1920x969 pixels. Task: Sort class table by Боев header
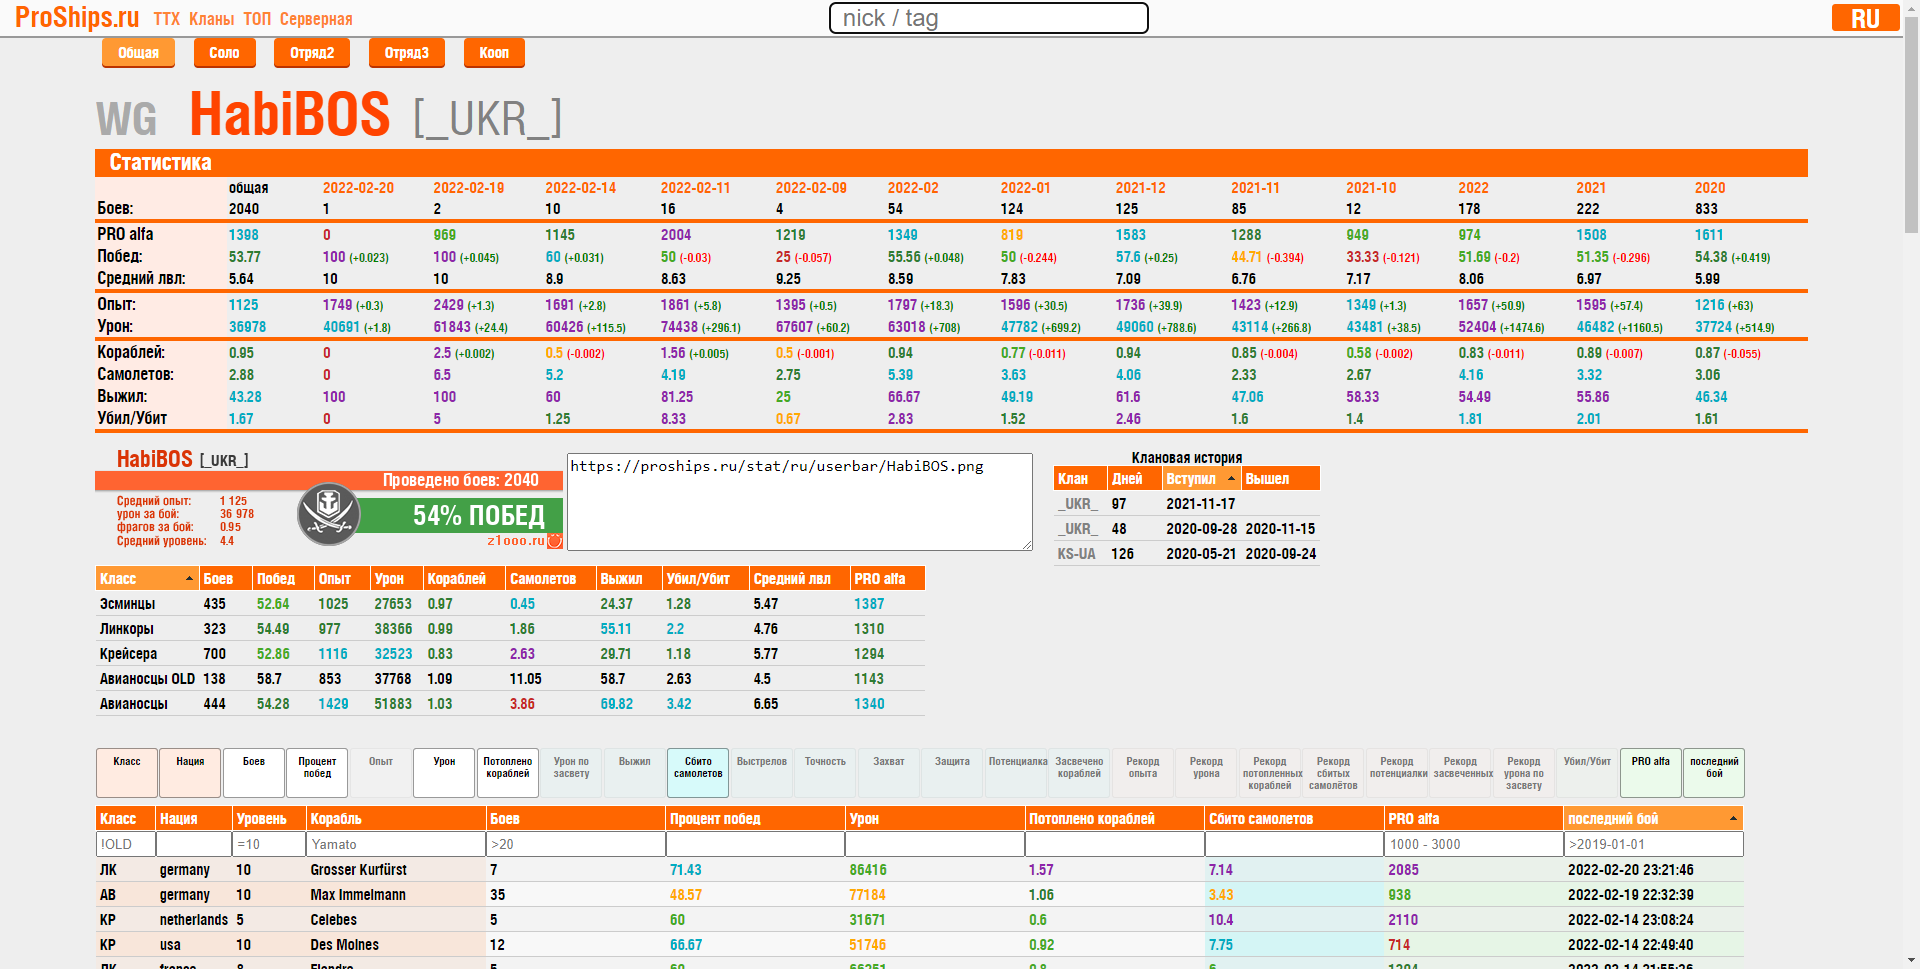click(225, 579)
